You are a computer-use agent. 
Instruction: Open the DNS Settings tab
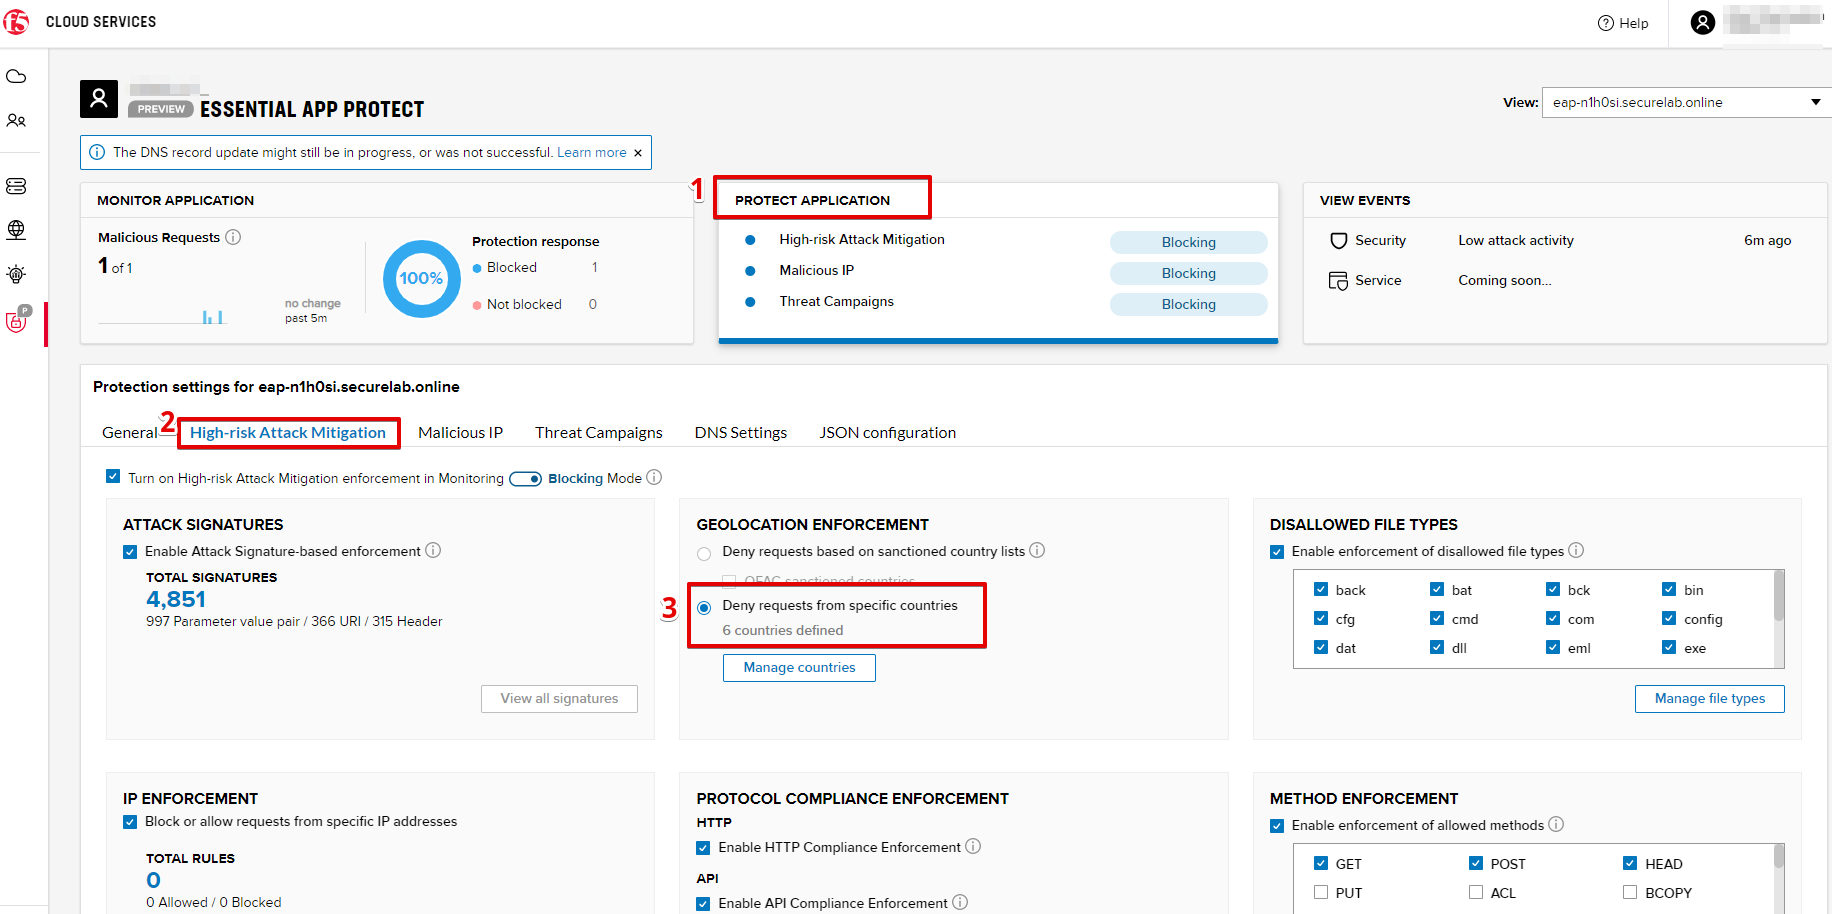pyautogui.click(x=741, y=433)
